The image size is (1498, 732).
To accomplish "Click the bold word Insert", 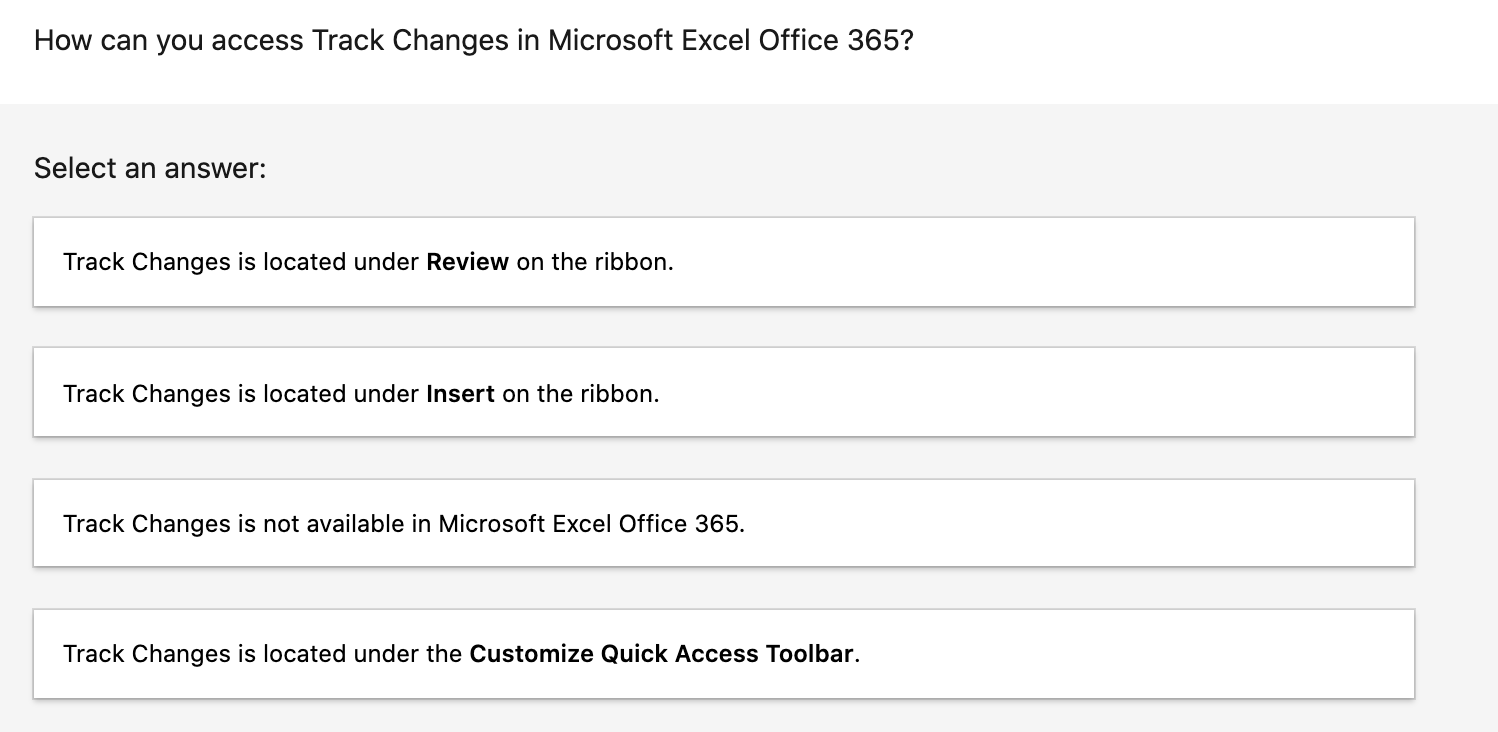I will tap(460, 393).
